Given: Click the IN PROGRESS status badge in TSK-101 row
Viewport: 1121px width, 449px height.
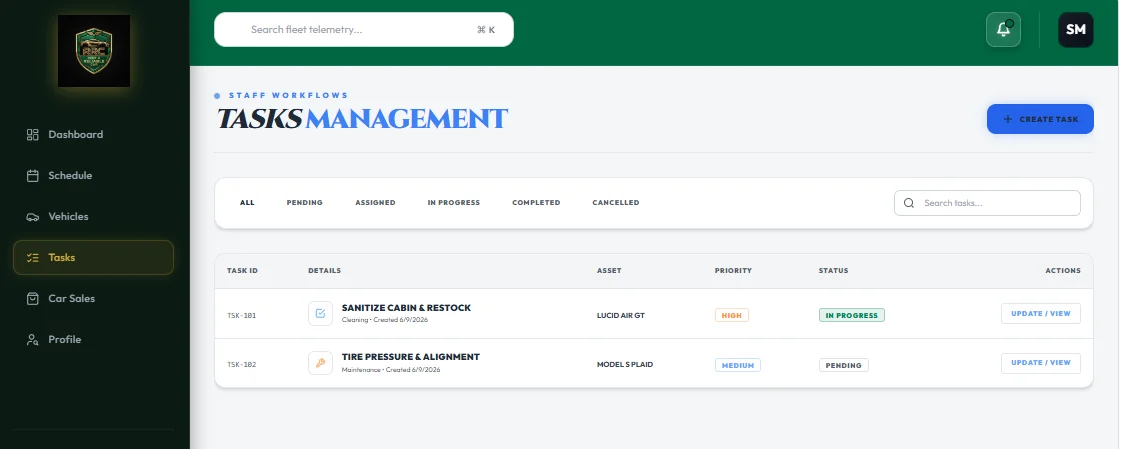Looking at the screenshot, I should pyautogui.click(x=851, y=315).
